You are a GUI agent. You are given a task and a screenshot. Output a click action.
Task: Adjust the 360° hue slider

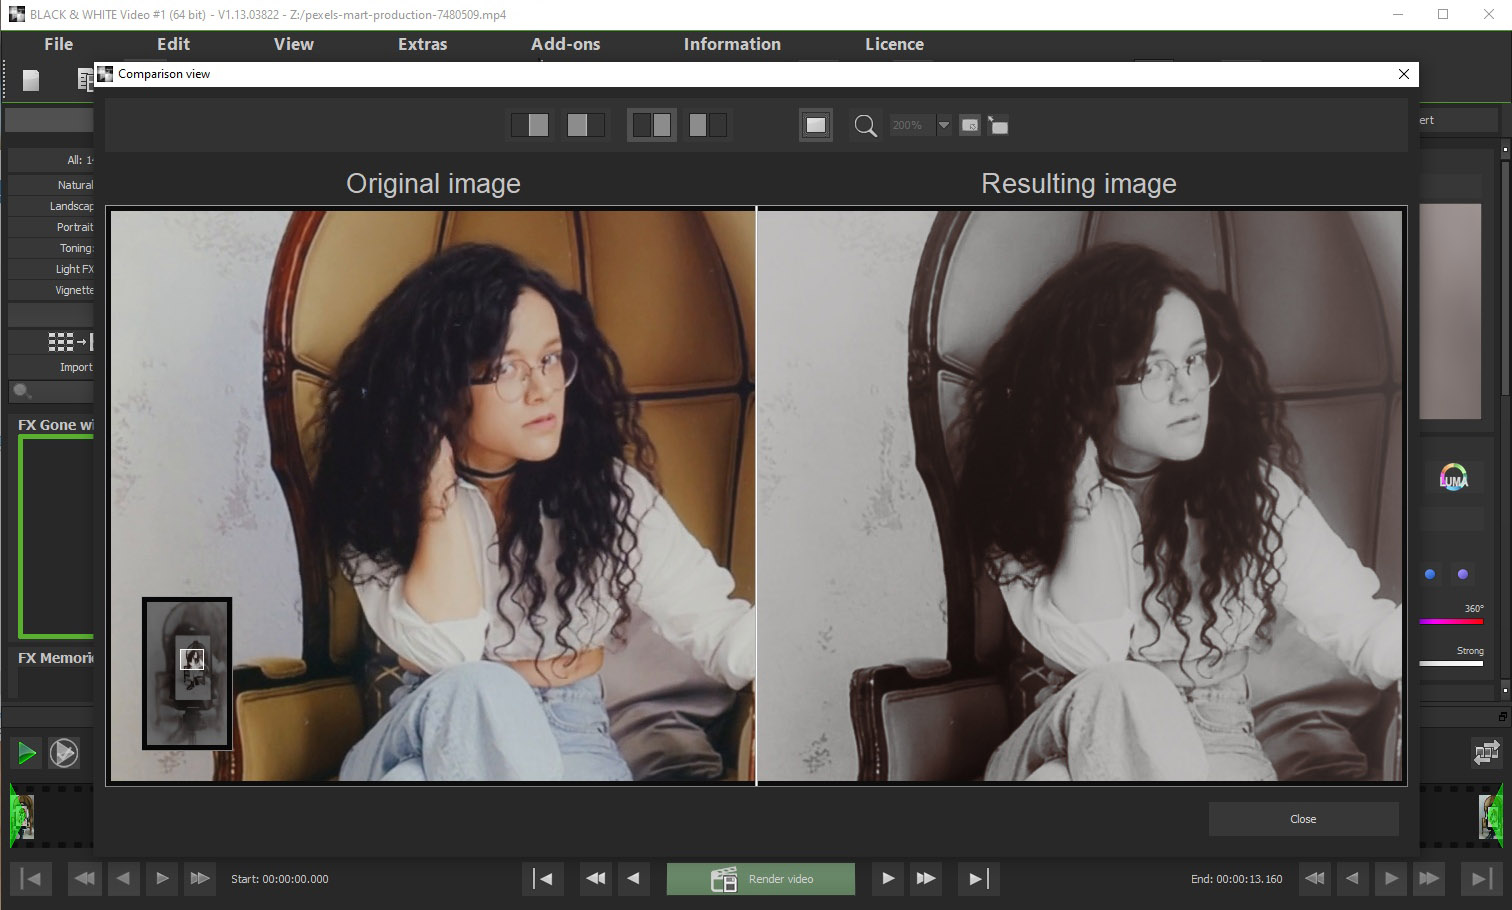point(1450,621)
